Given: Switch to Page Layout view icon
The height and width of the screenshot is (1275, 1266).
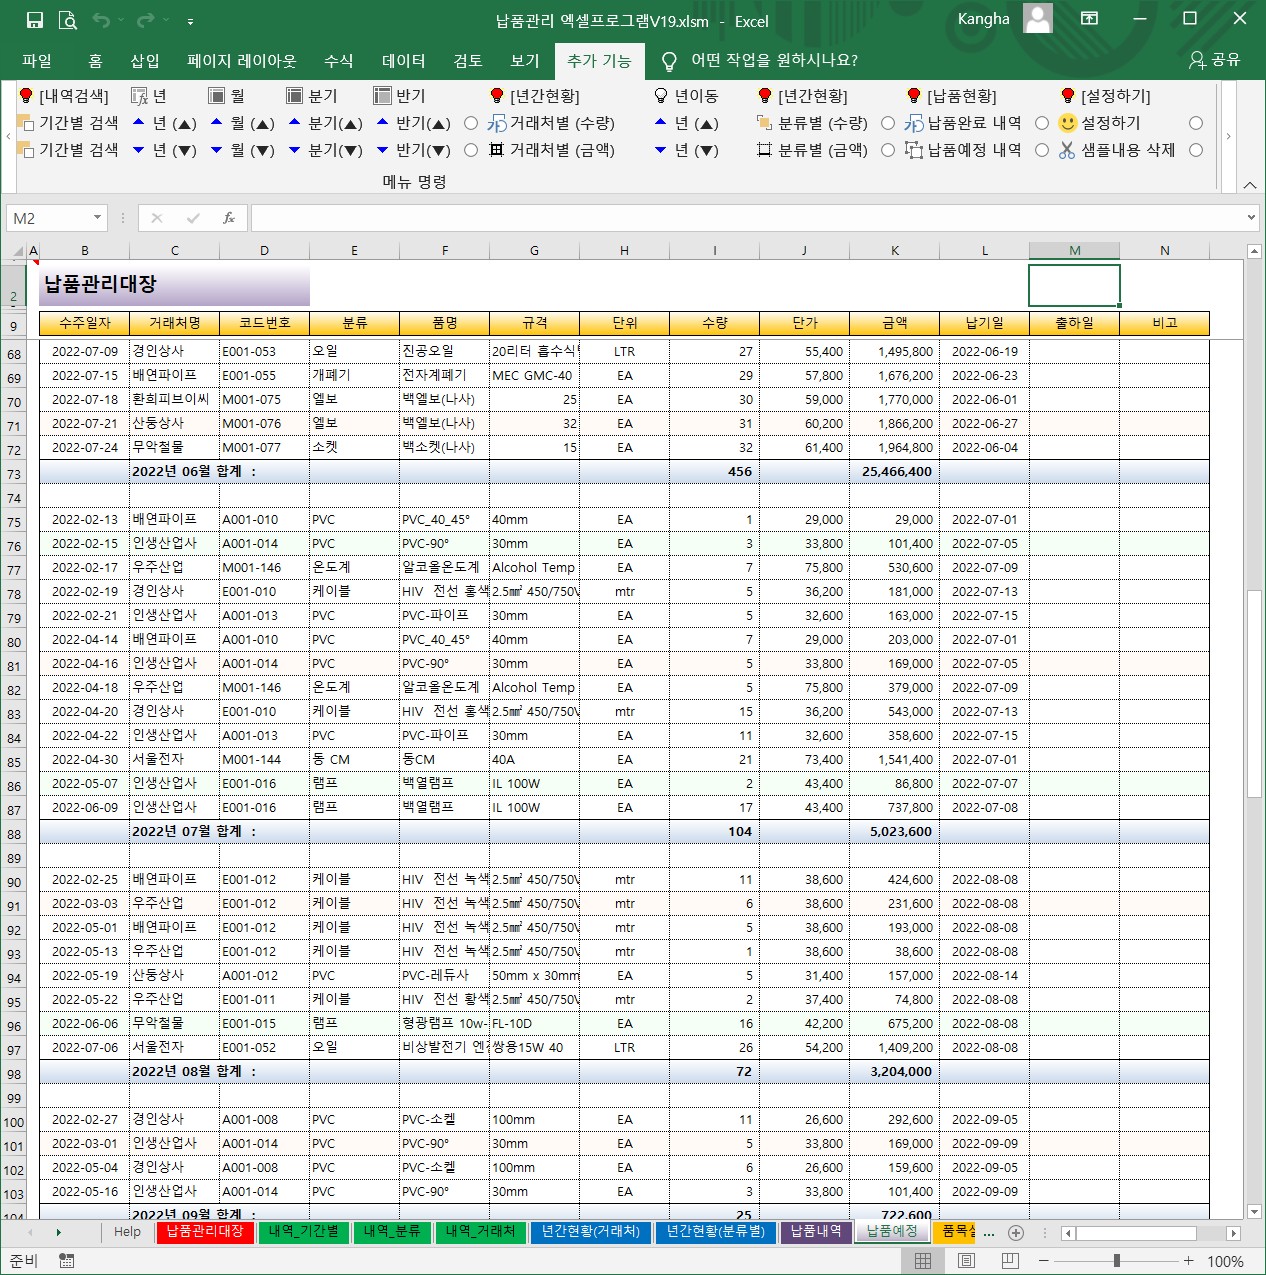Looking at the screenshot, I should [x=967, y=1261].
